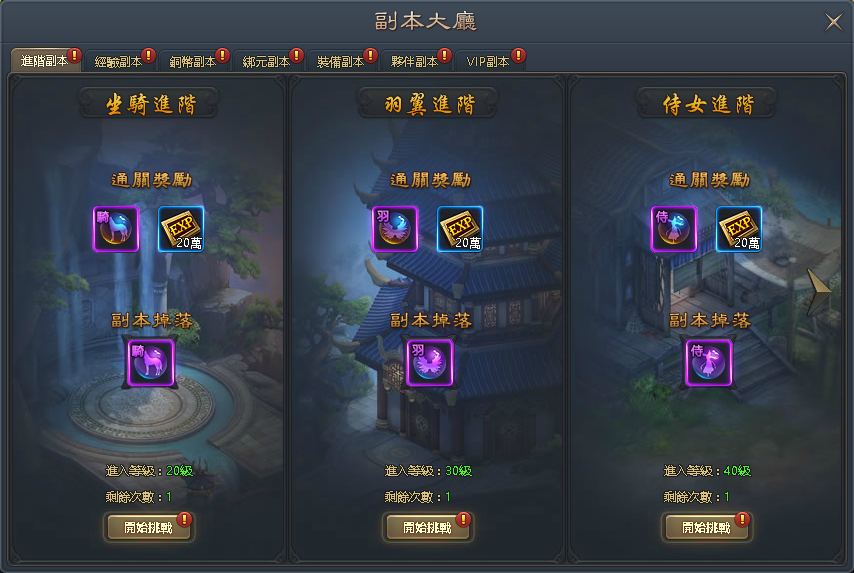Viewport: 854px width, 573px height.
Task: Open the 綁元副本 tab
Action: click(x=268, y=61)
